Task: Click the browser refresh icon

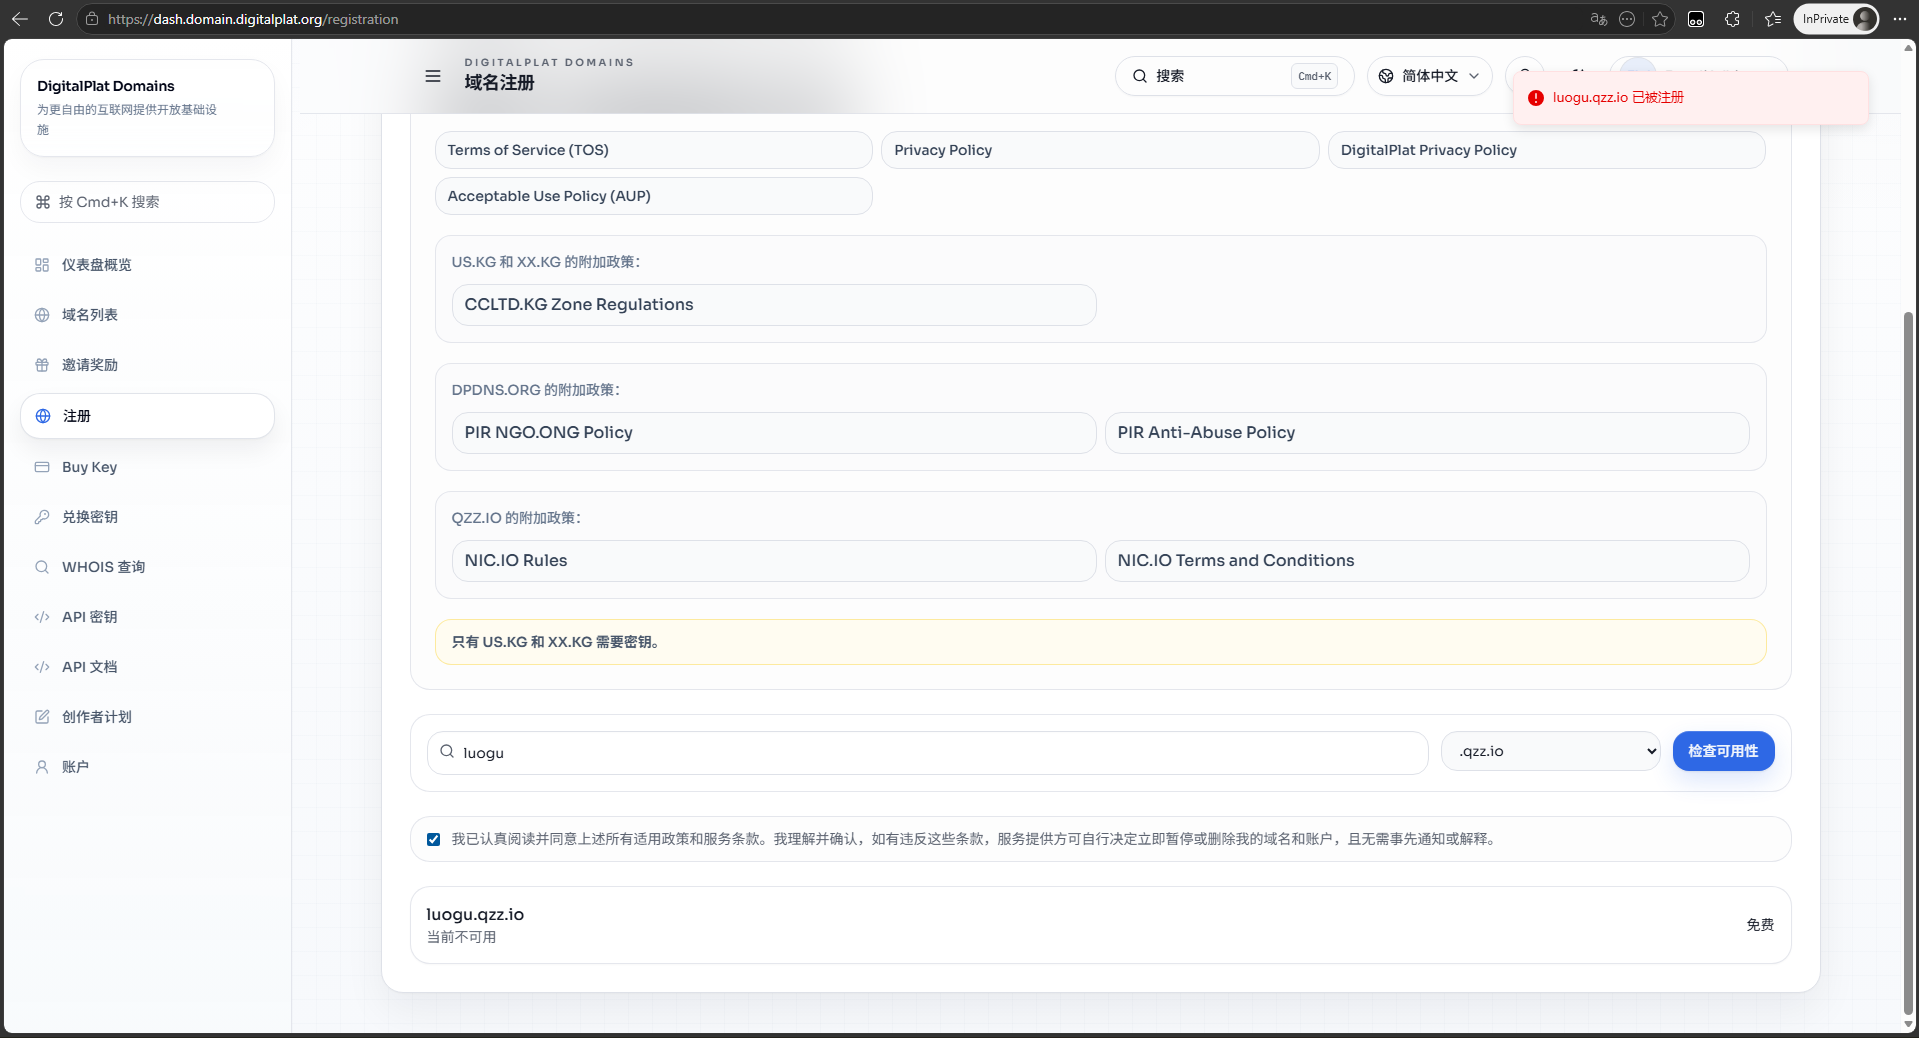Action: (x=56, y=19)
